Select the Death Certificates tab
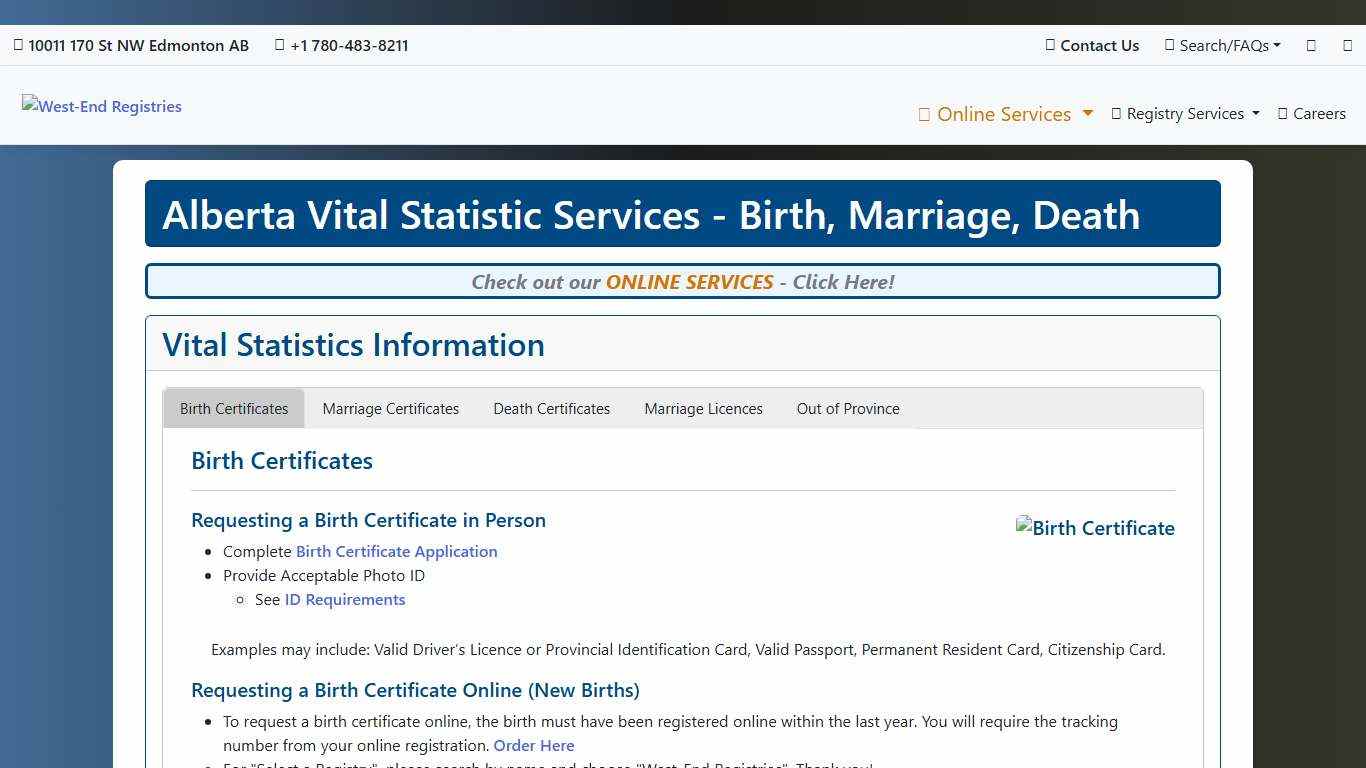The height and width of the screenshot is (768, 1366). click(551, 408)
